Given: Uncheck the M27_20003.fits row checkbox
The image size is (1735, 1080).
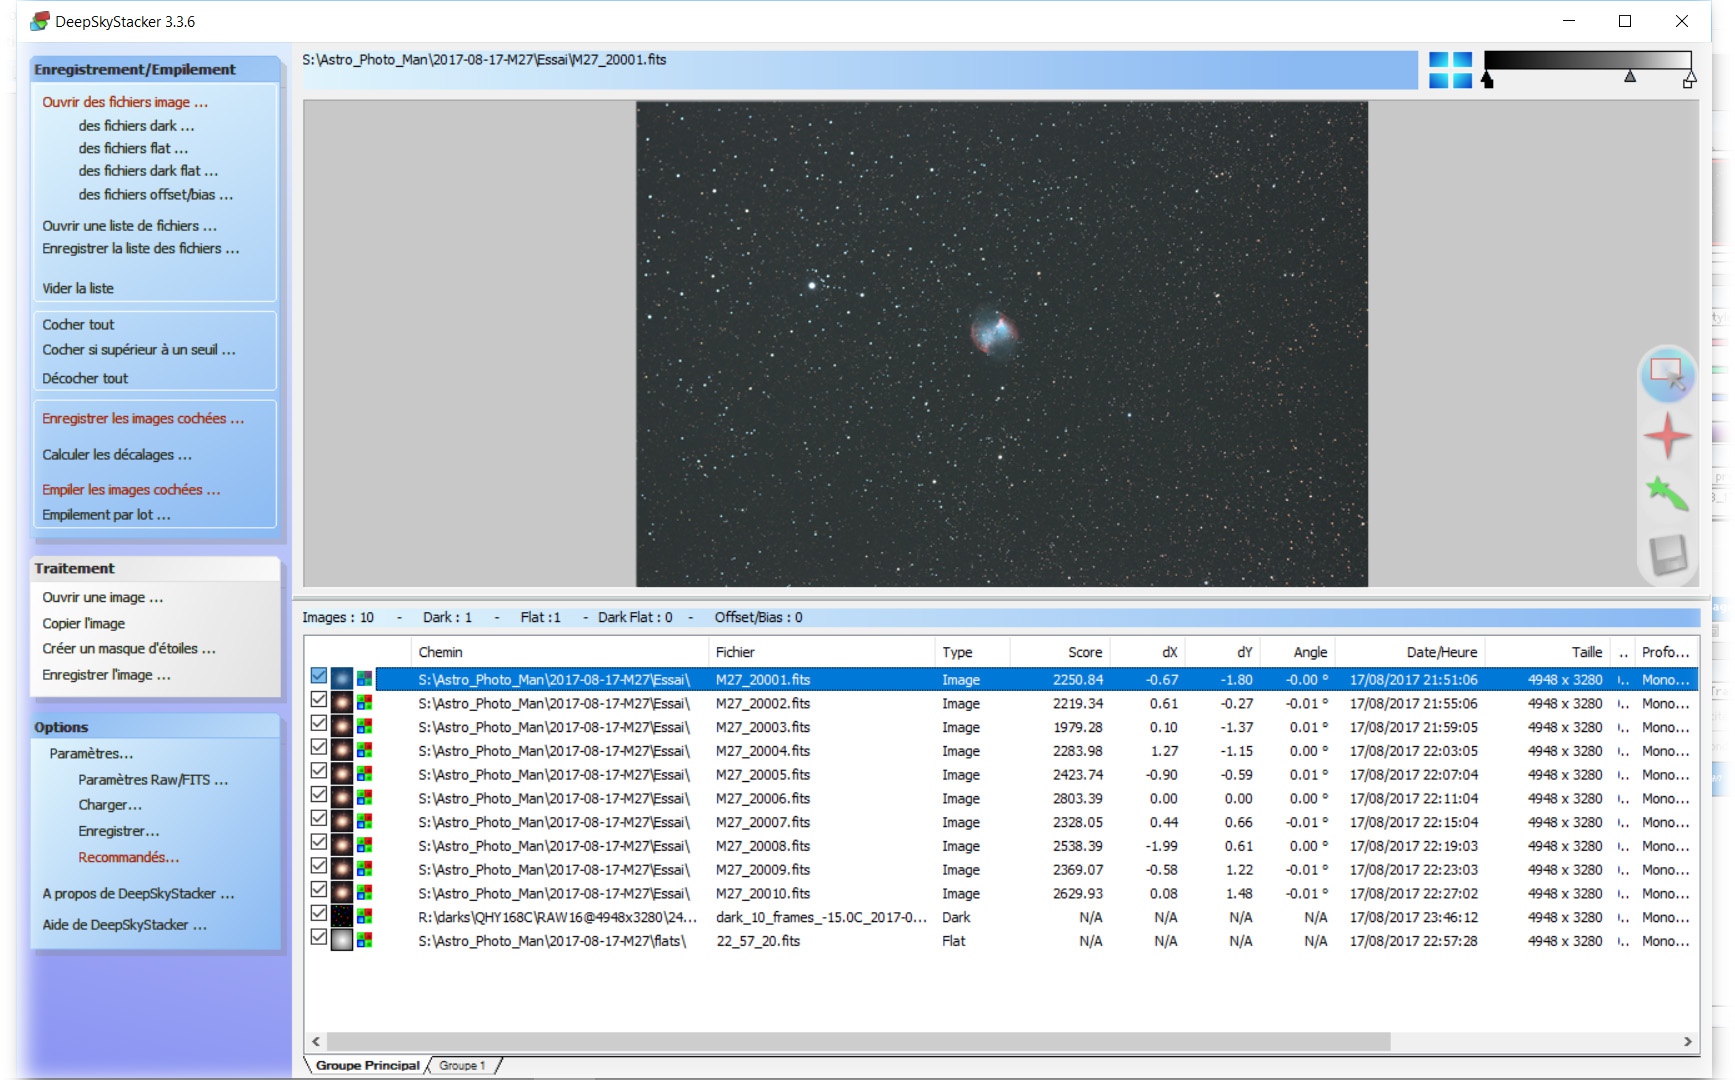Looking at the screenshot, I should point(319,724).
